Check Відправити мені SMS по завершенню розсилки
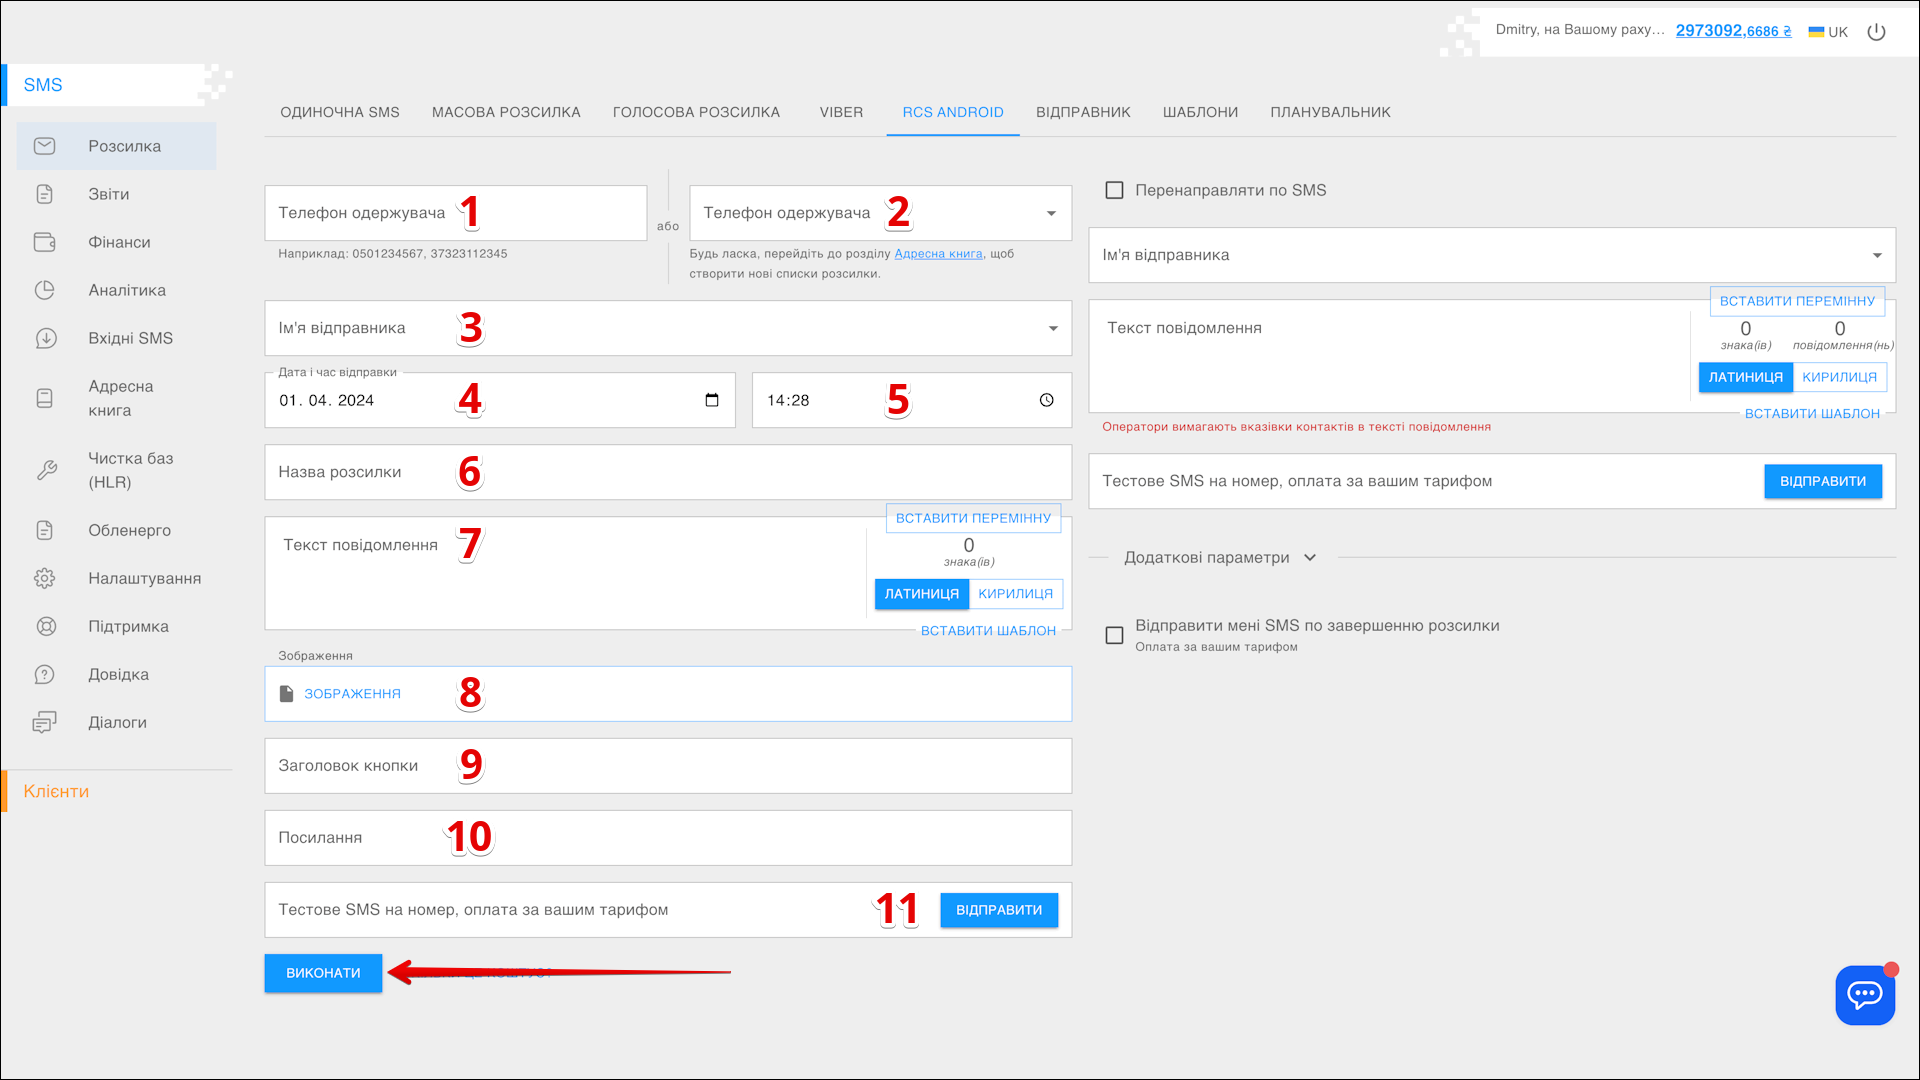 [1114, 635]
